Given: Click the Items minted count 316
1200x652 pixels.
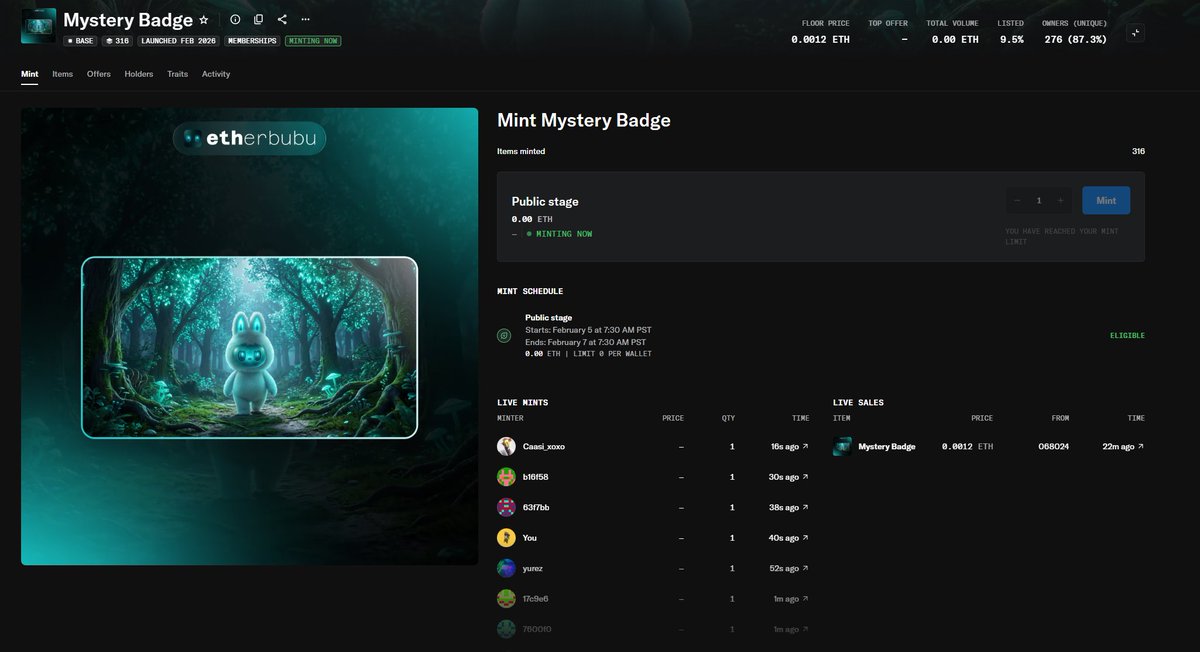Looking at the screenshot, I should [1138, 152].
